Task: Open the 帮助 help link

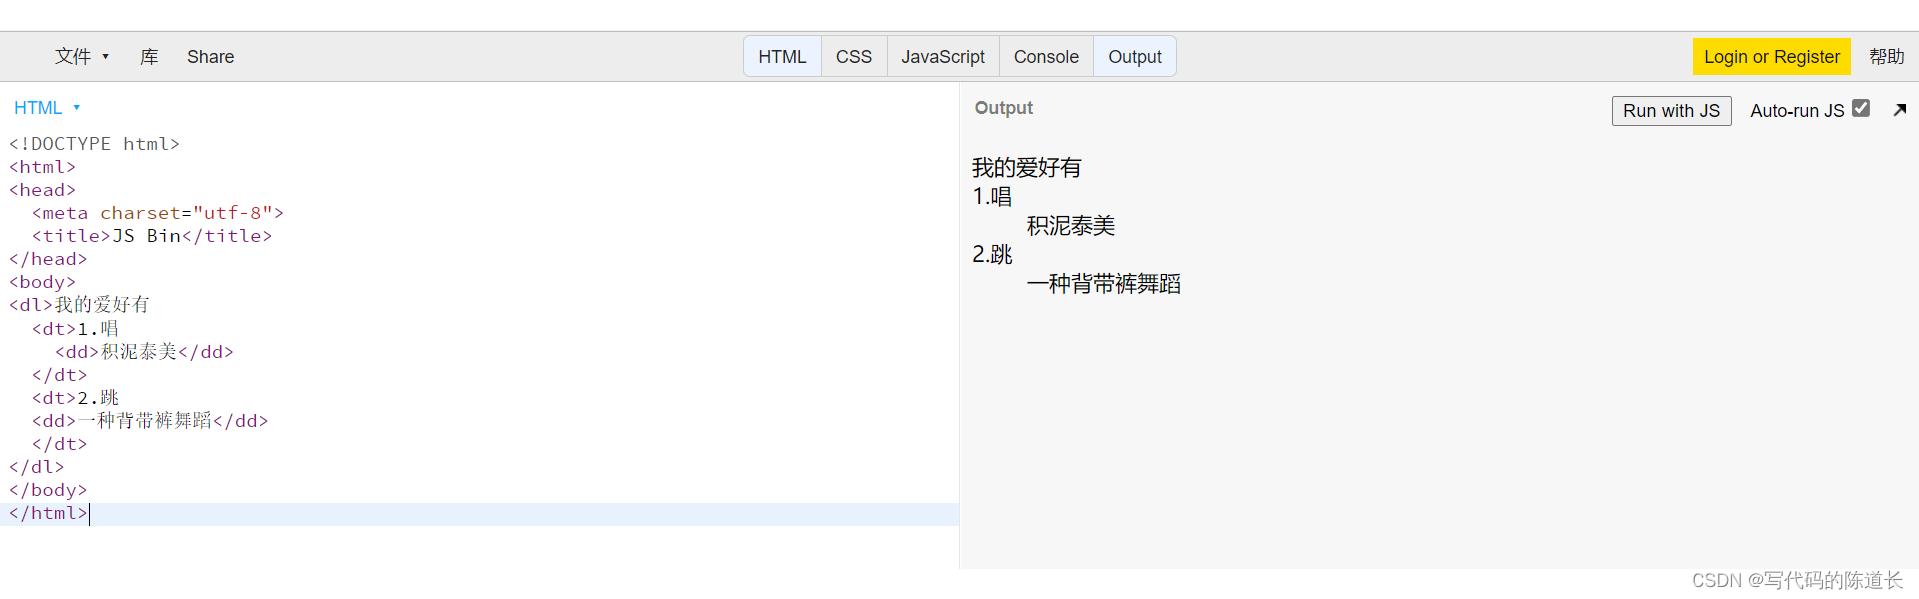Action: click(1887, 57)
